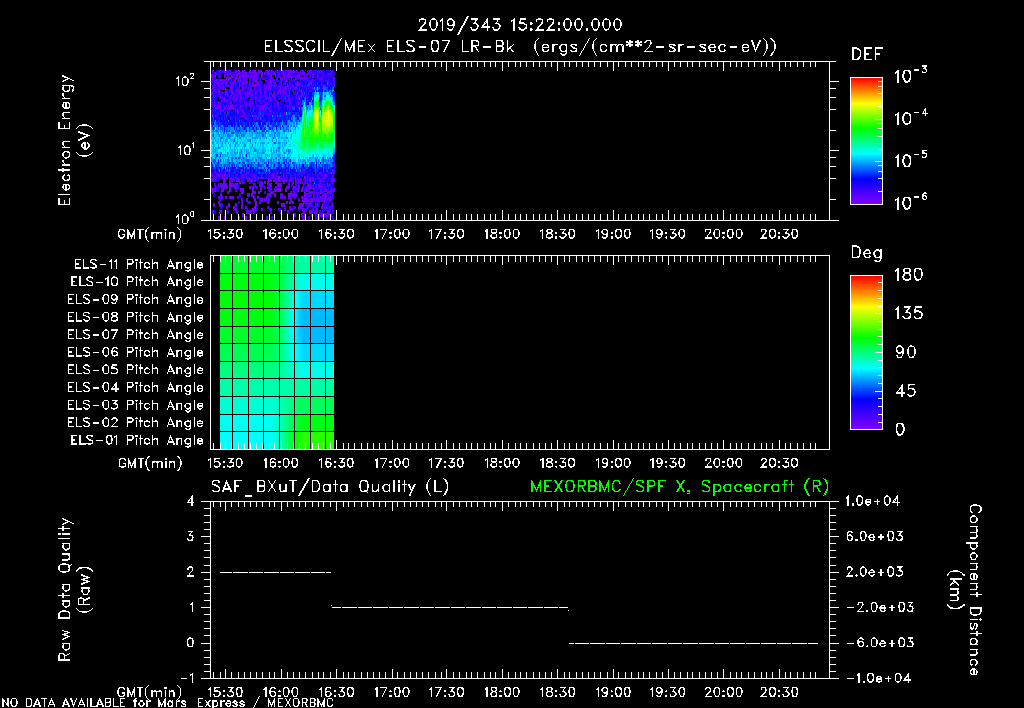Click the SAF_BXuT/Data Quality (L) title

point(330,487)
